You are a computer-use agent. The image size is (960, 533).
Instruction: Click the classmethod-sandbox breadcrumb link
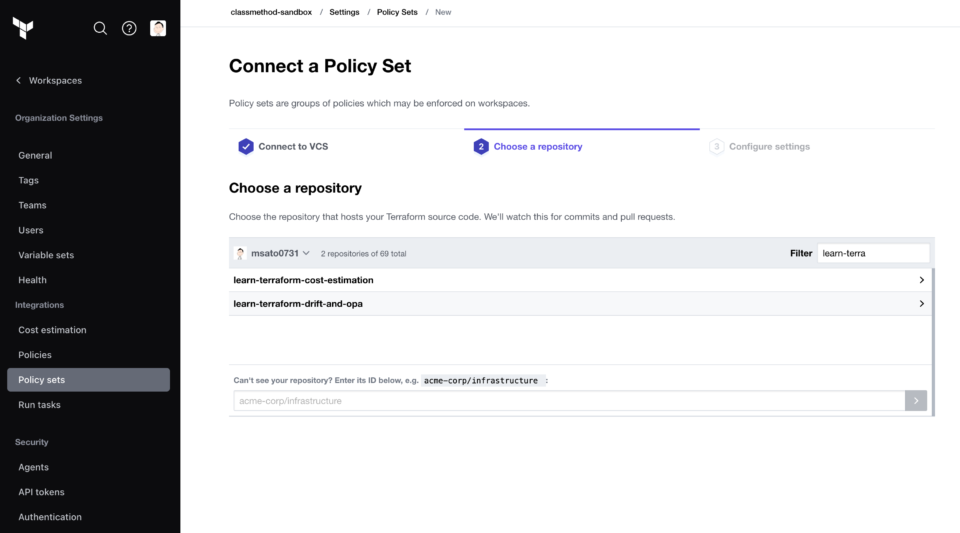tap(271, 12)
